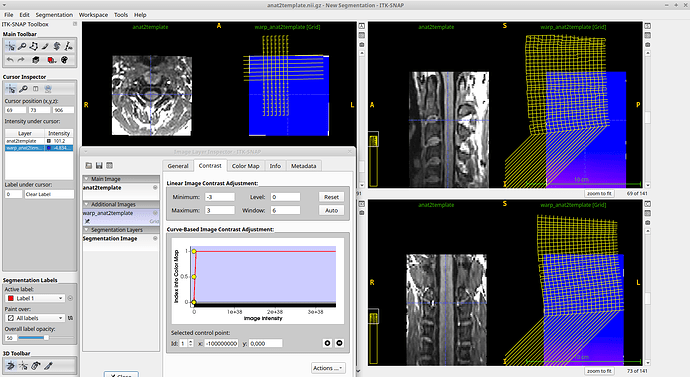Switch Cursor Inspector to synchronization page
The width and height of the screenshot is (690, 377).
pos(48,89)
